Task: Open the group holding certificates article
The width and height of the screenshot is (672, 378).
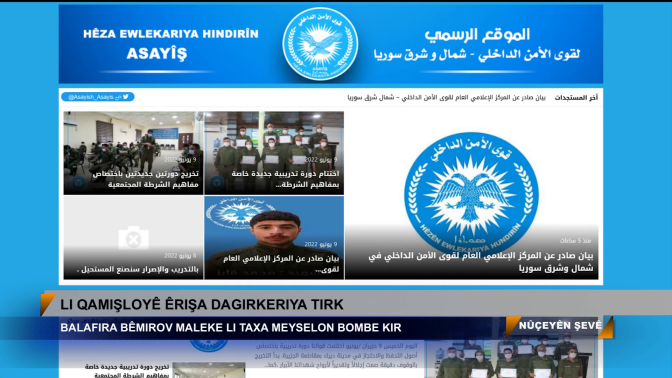Action: pos(274,153)
